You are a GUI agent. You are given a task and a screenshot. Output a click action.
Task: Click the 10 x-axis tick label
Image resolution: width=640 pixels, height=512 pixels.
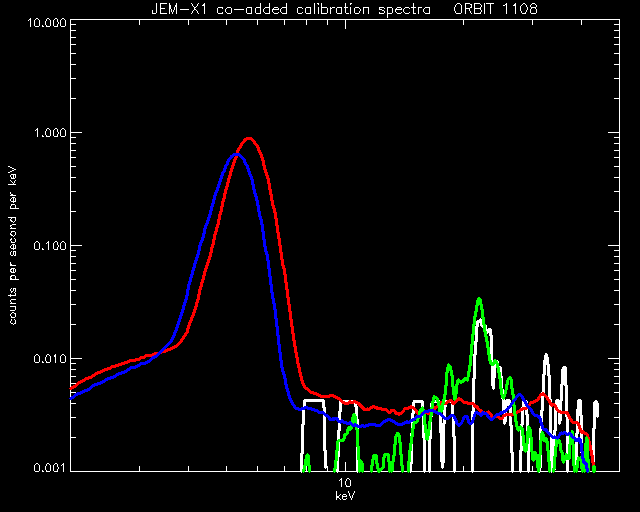click(345, 483)
